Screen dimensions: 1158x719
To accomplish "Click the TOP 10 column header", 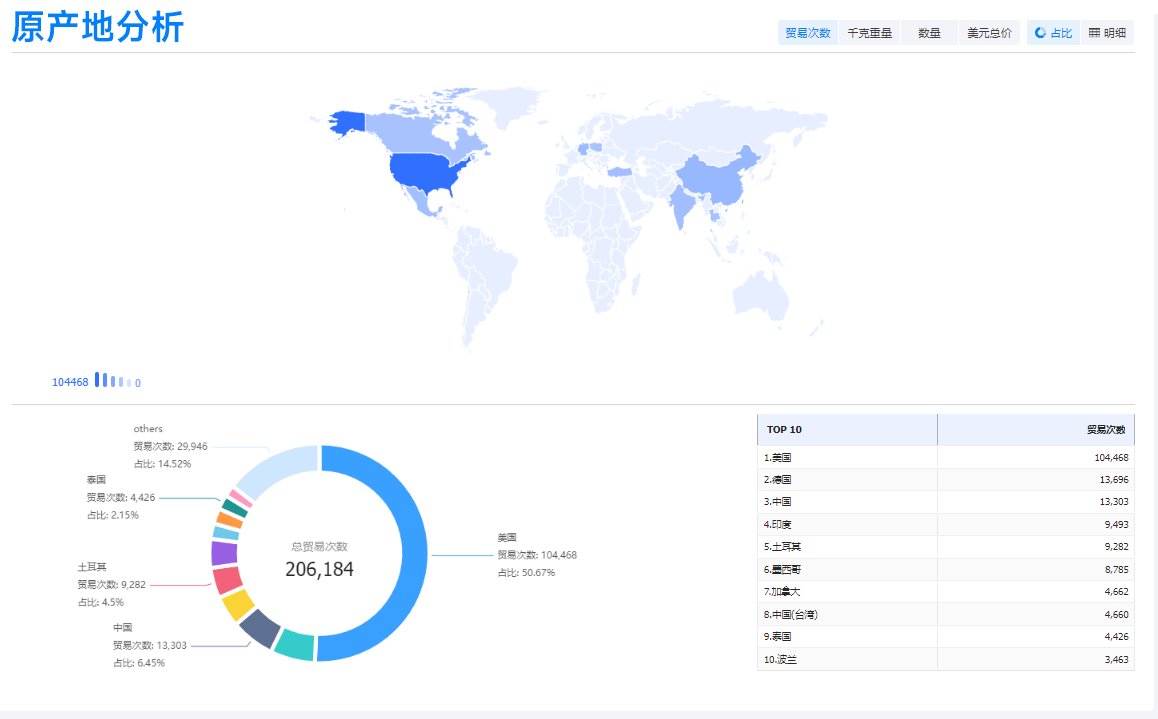I will tap(846, 430).
